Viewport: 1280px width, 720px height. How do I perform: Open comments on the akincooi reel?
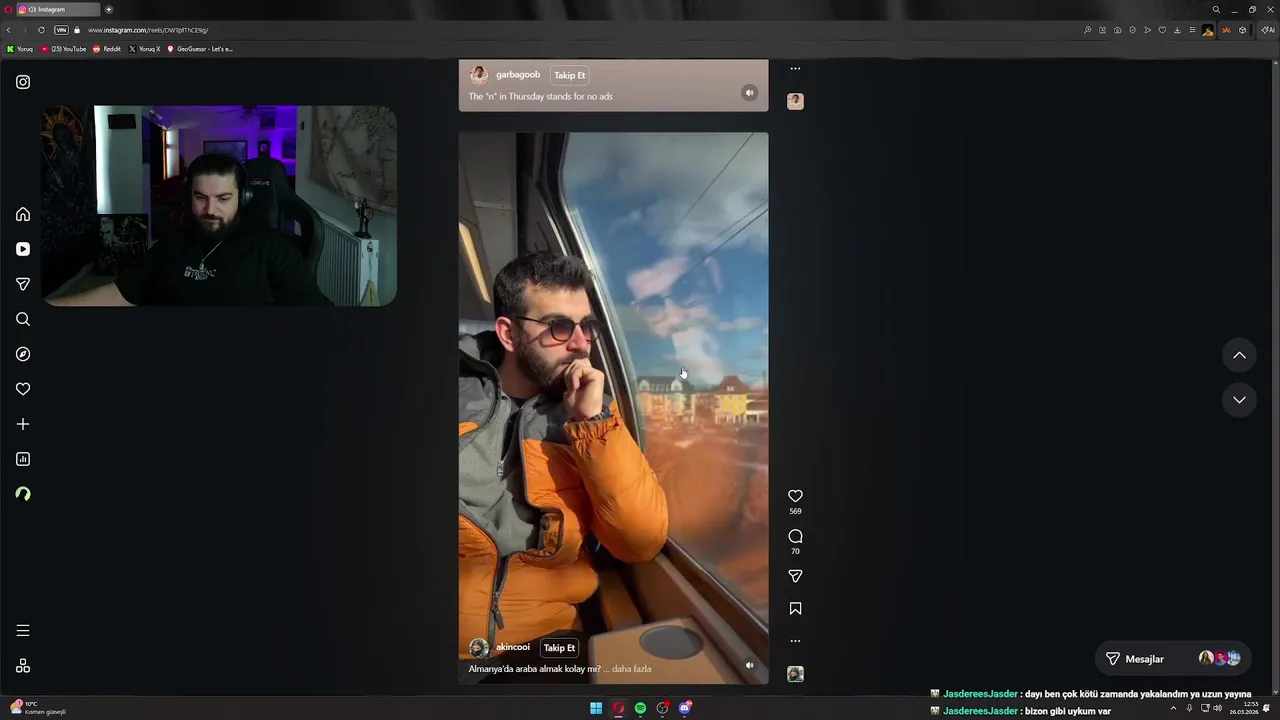pyautogui.click(x=795, y=536)
